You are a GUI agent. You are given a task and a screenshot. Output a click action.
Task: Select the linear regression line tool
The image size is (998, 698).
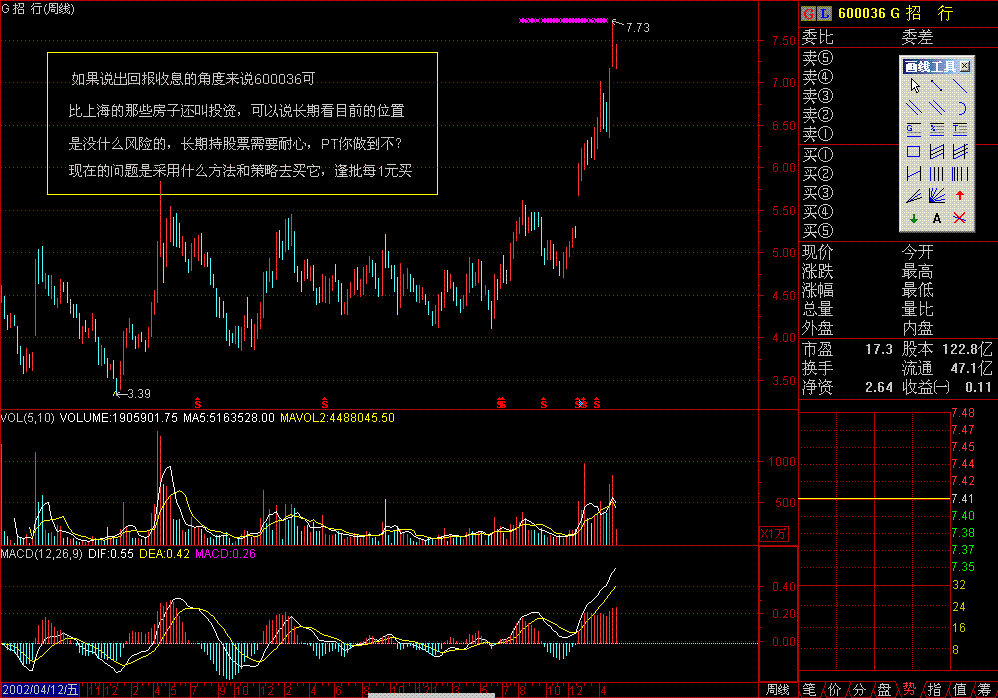click(915, 174)
